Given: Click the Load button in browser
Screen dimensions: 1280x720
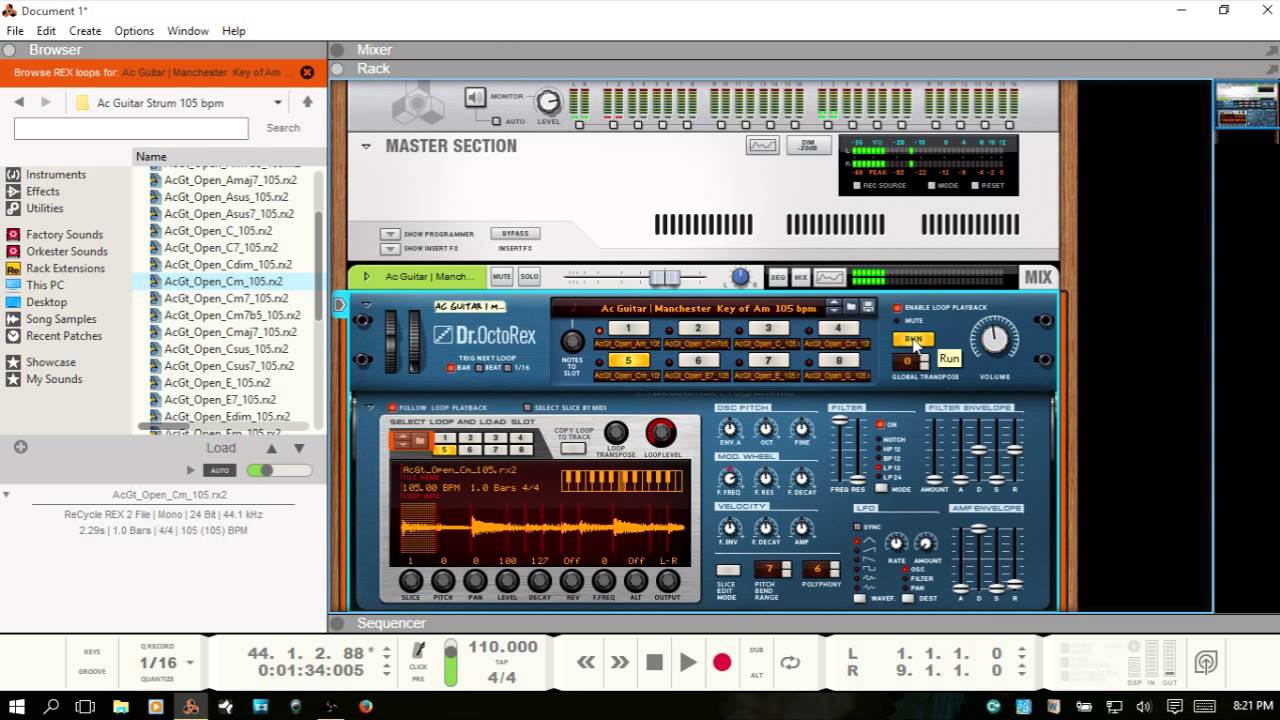Looking at the screenshot, I should click(x=221, y=448).
